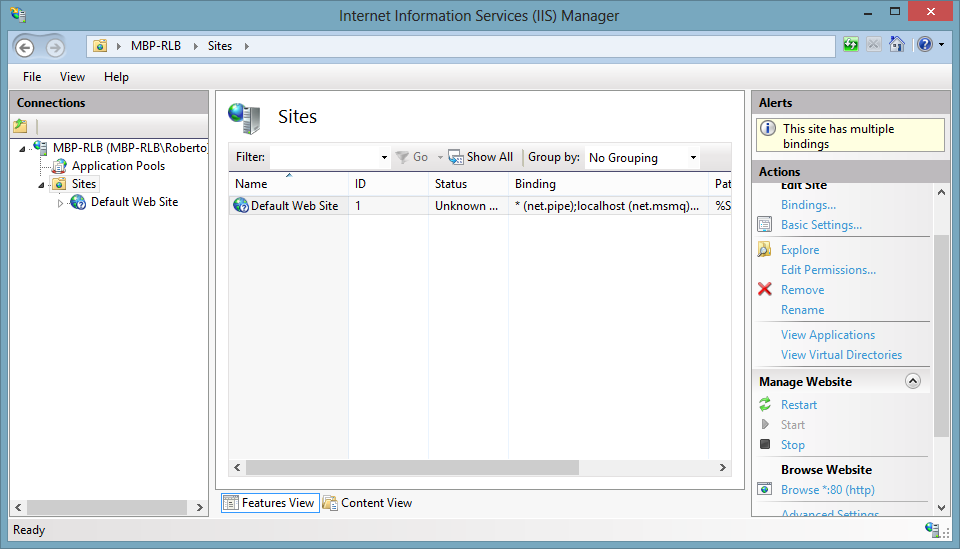Click the Home icon in the toolbar
Image resolution: width=960 pixels, height=549 pixels.
coord(897,45)
